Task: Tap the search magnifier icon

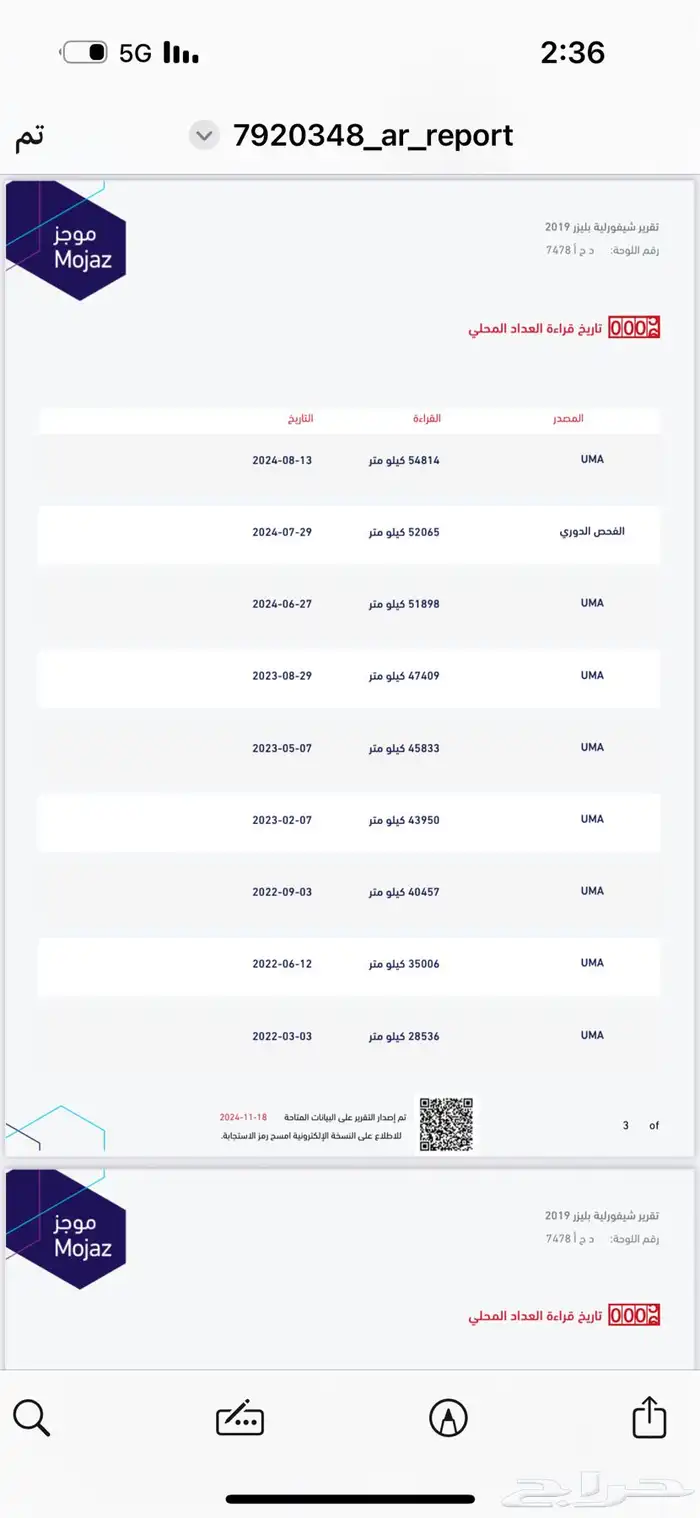Action: coord(31,1417)
